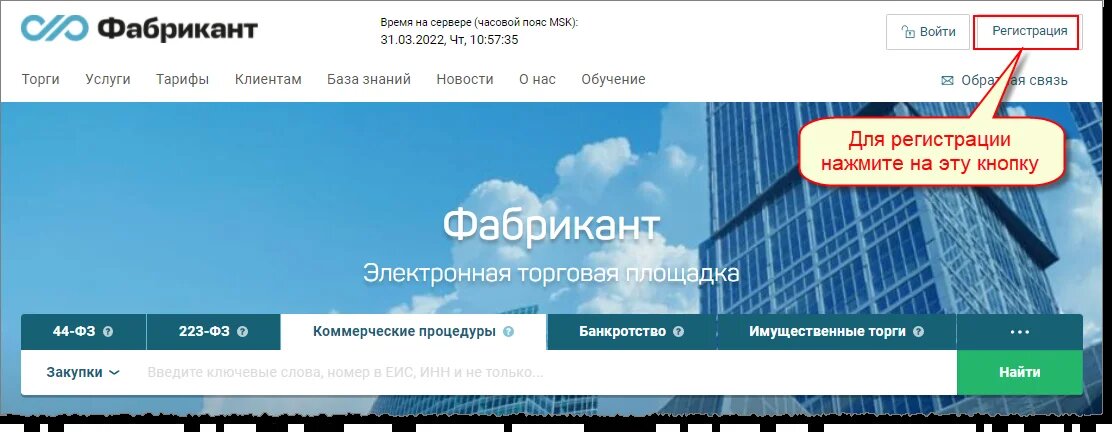Select the Коммерческие процедуры tab

point(414,332)
